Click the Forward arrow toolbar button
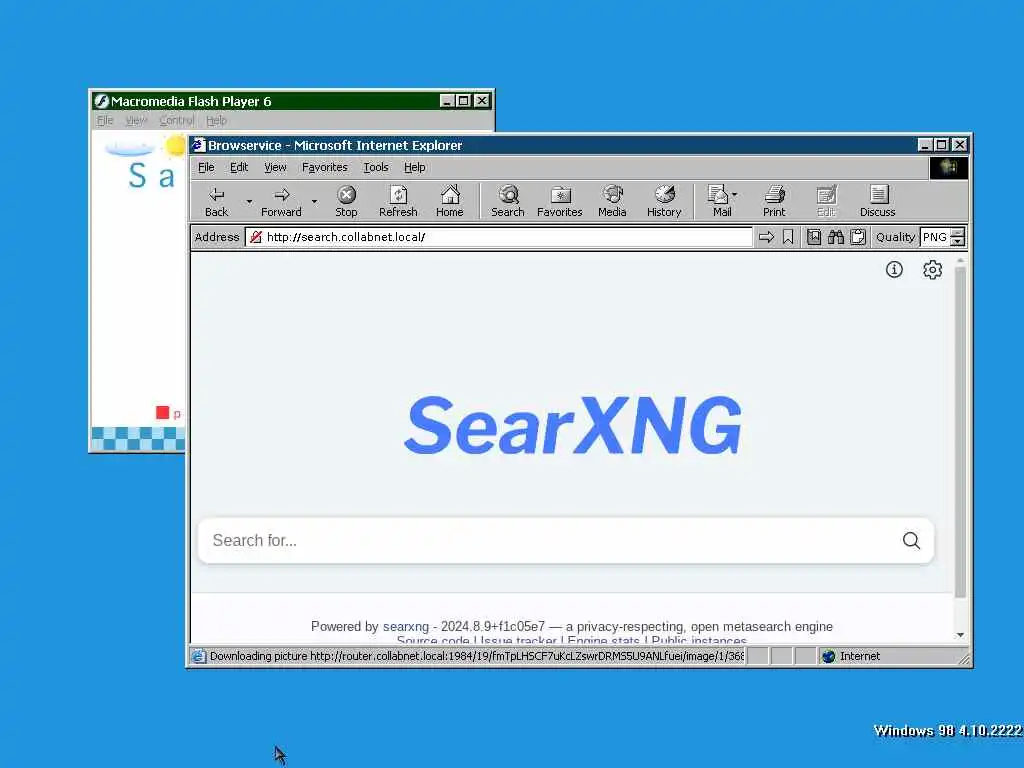Viewport: 1024px width, 768px height. tap(281, 201)
